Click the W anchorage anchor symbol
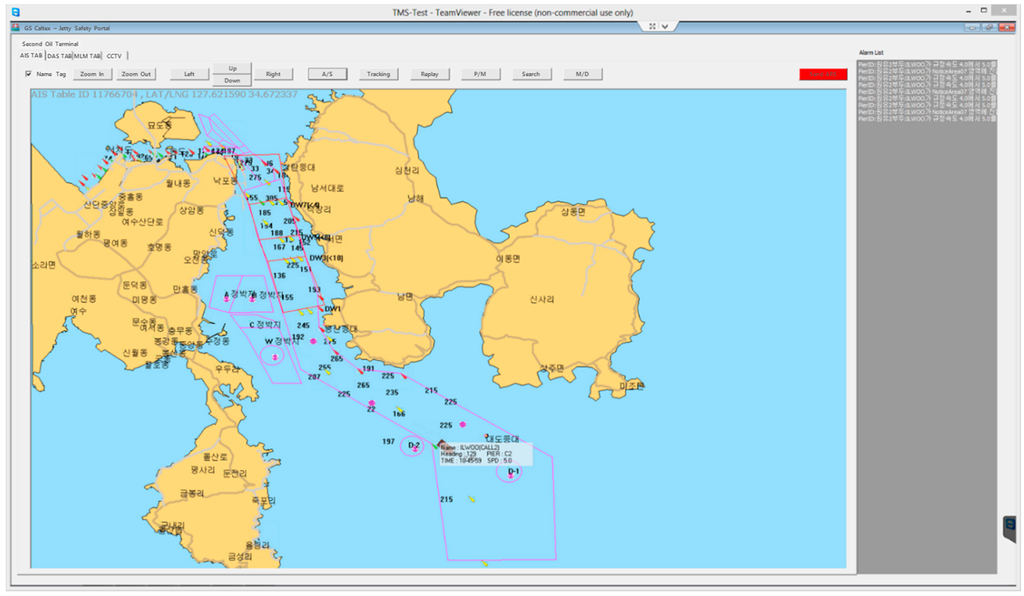This screenshot has height=596, width=1024. pos(275,357)
